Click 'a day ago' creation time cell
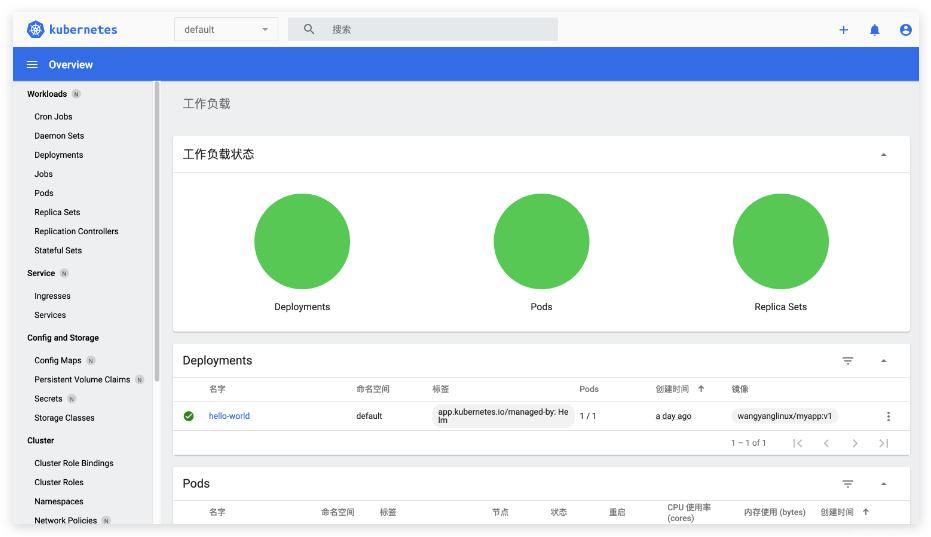 pyautogui.click(x=673, y=416)
